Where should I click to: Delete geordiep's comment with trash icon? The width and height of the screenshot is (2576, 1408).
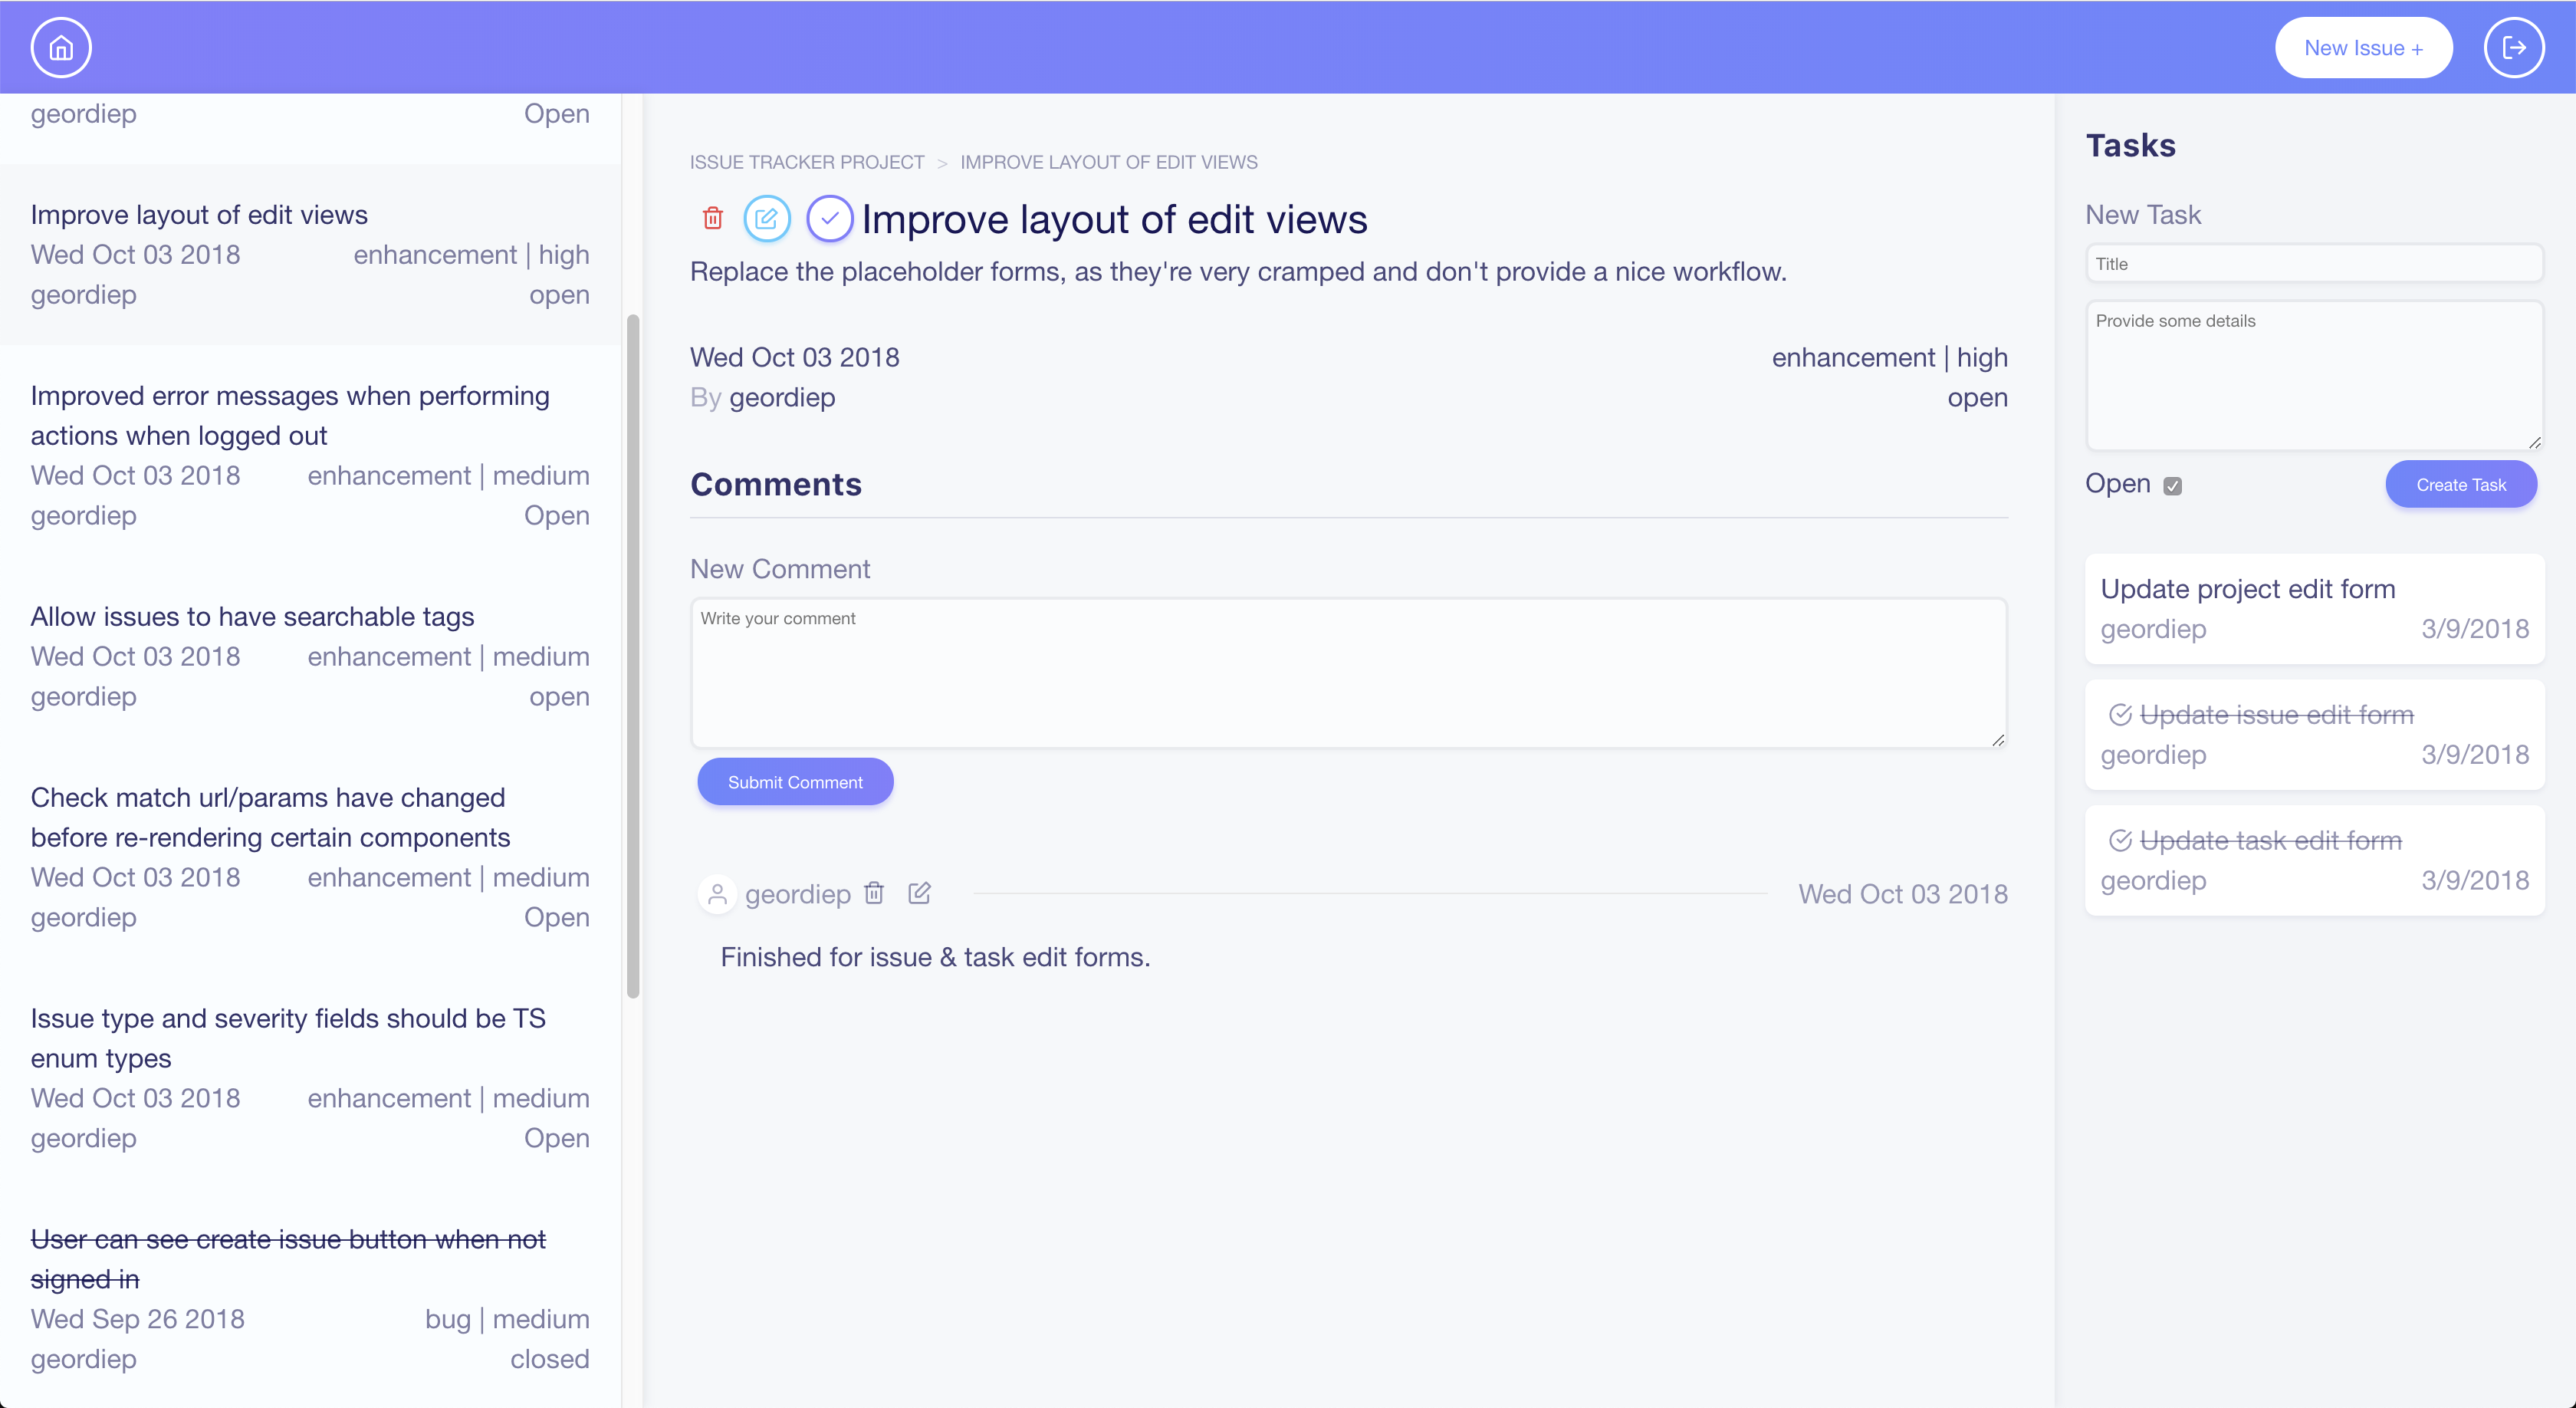tap(874, 893)
